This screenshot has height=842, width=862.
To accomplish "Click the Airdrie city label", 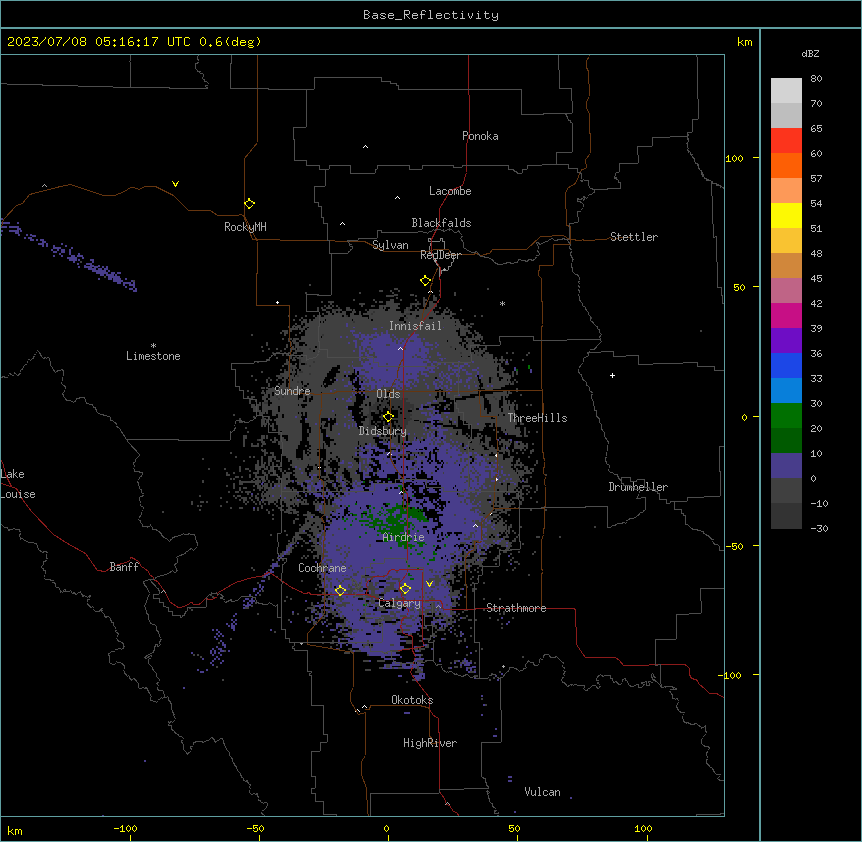I will 403,537.
